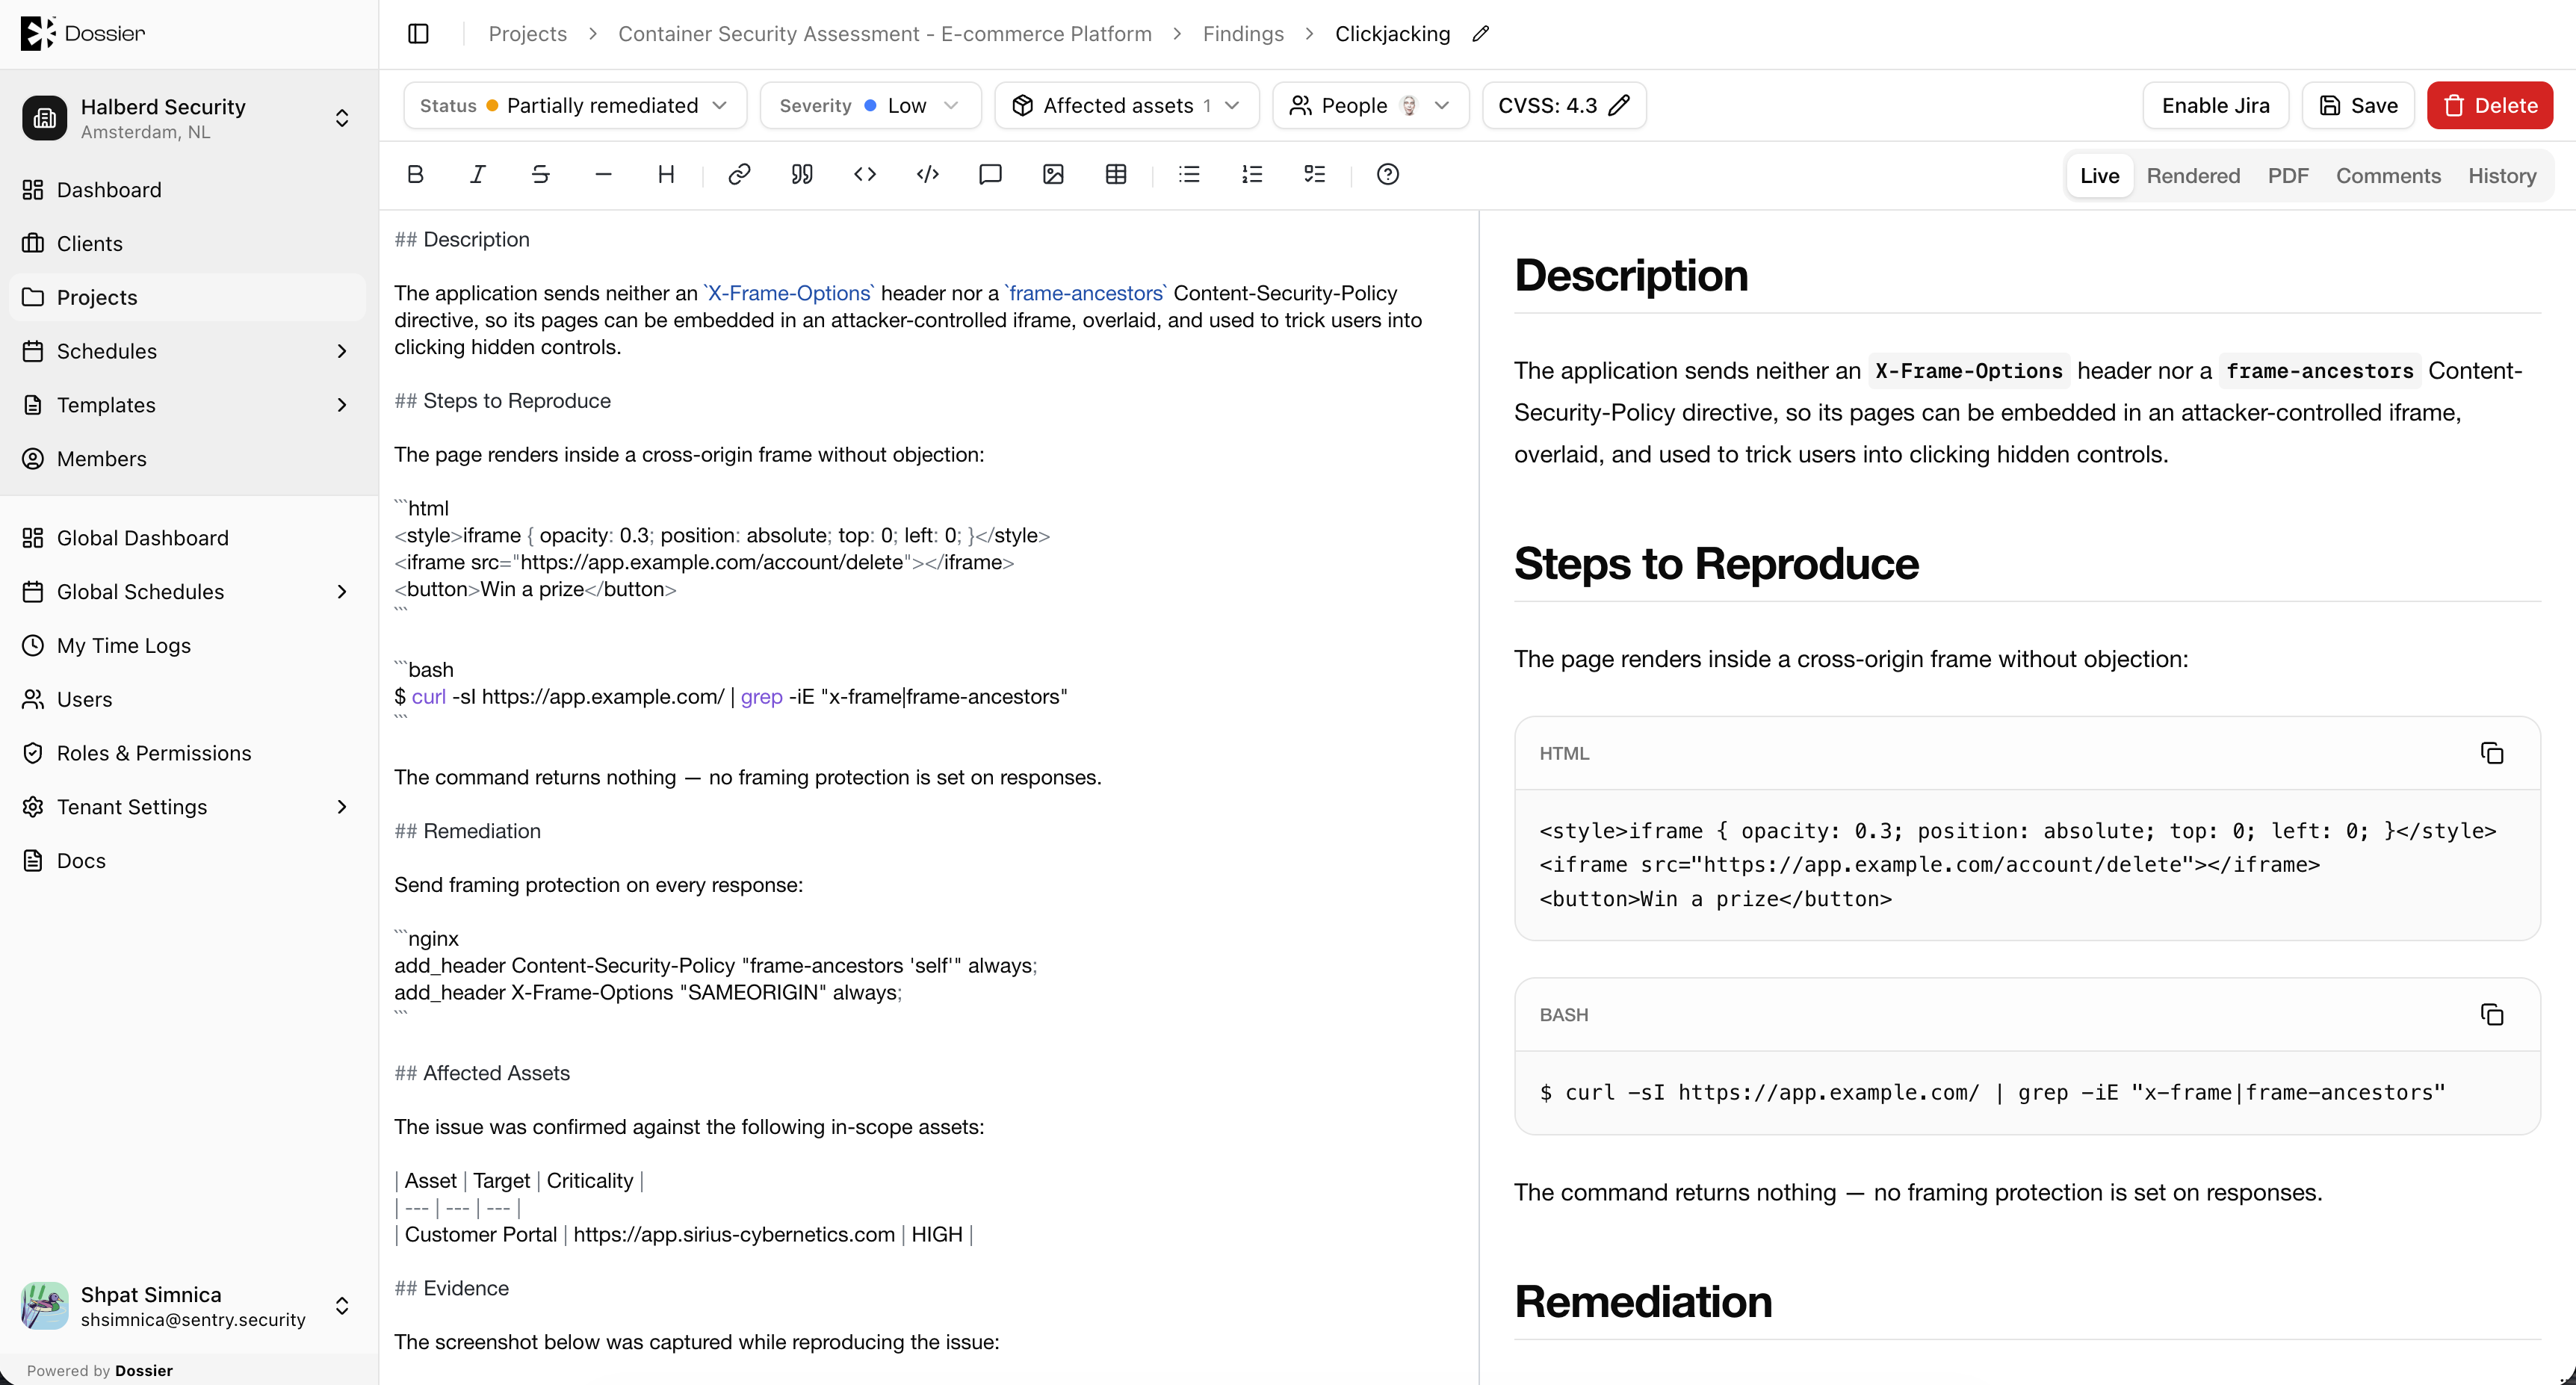Open the History tab
2576x1385 pixels.
click(x=2502, y=176)
